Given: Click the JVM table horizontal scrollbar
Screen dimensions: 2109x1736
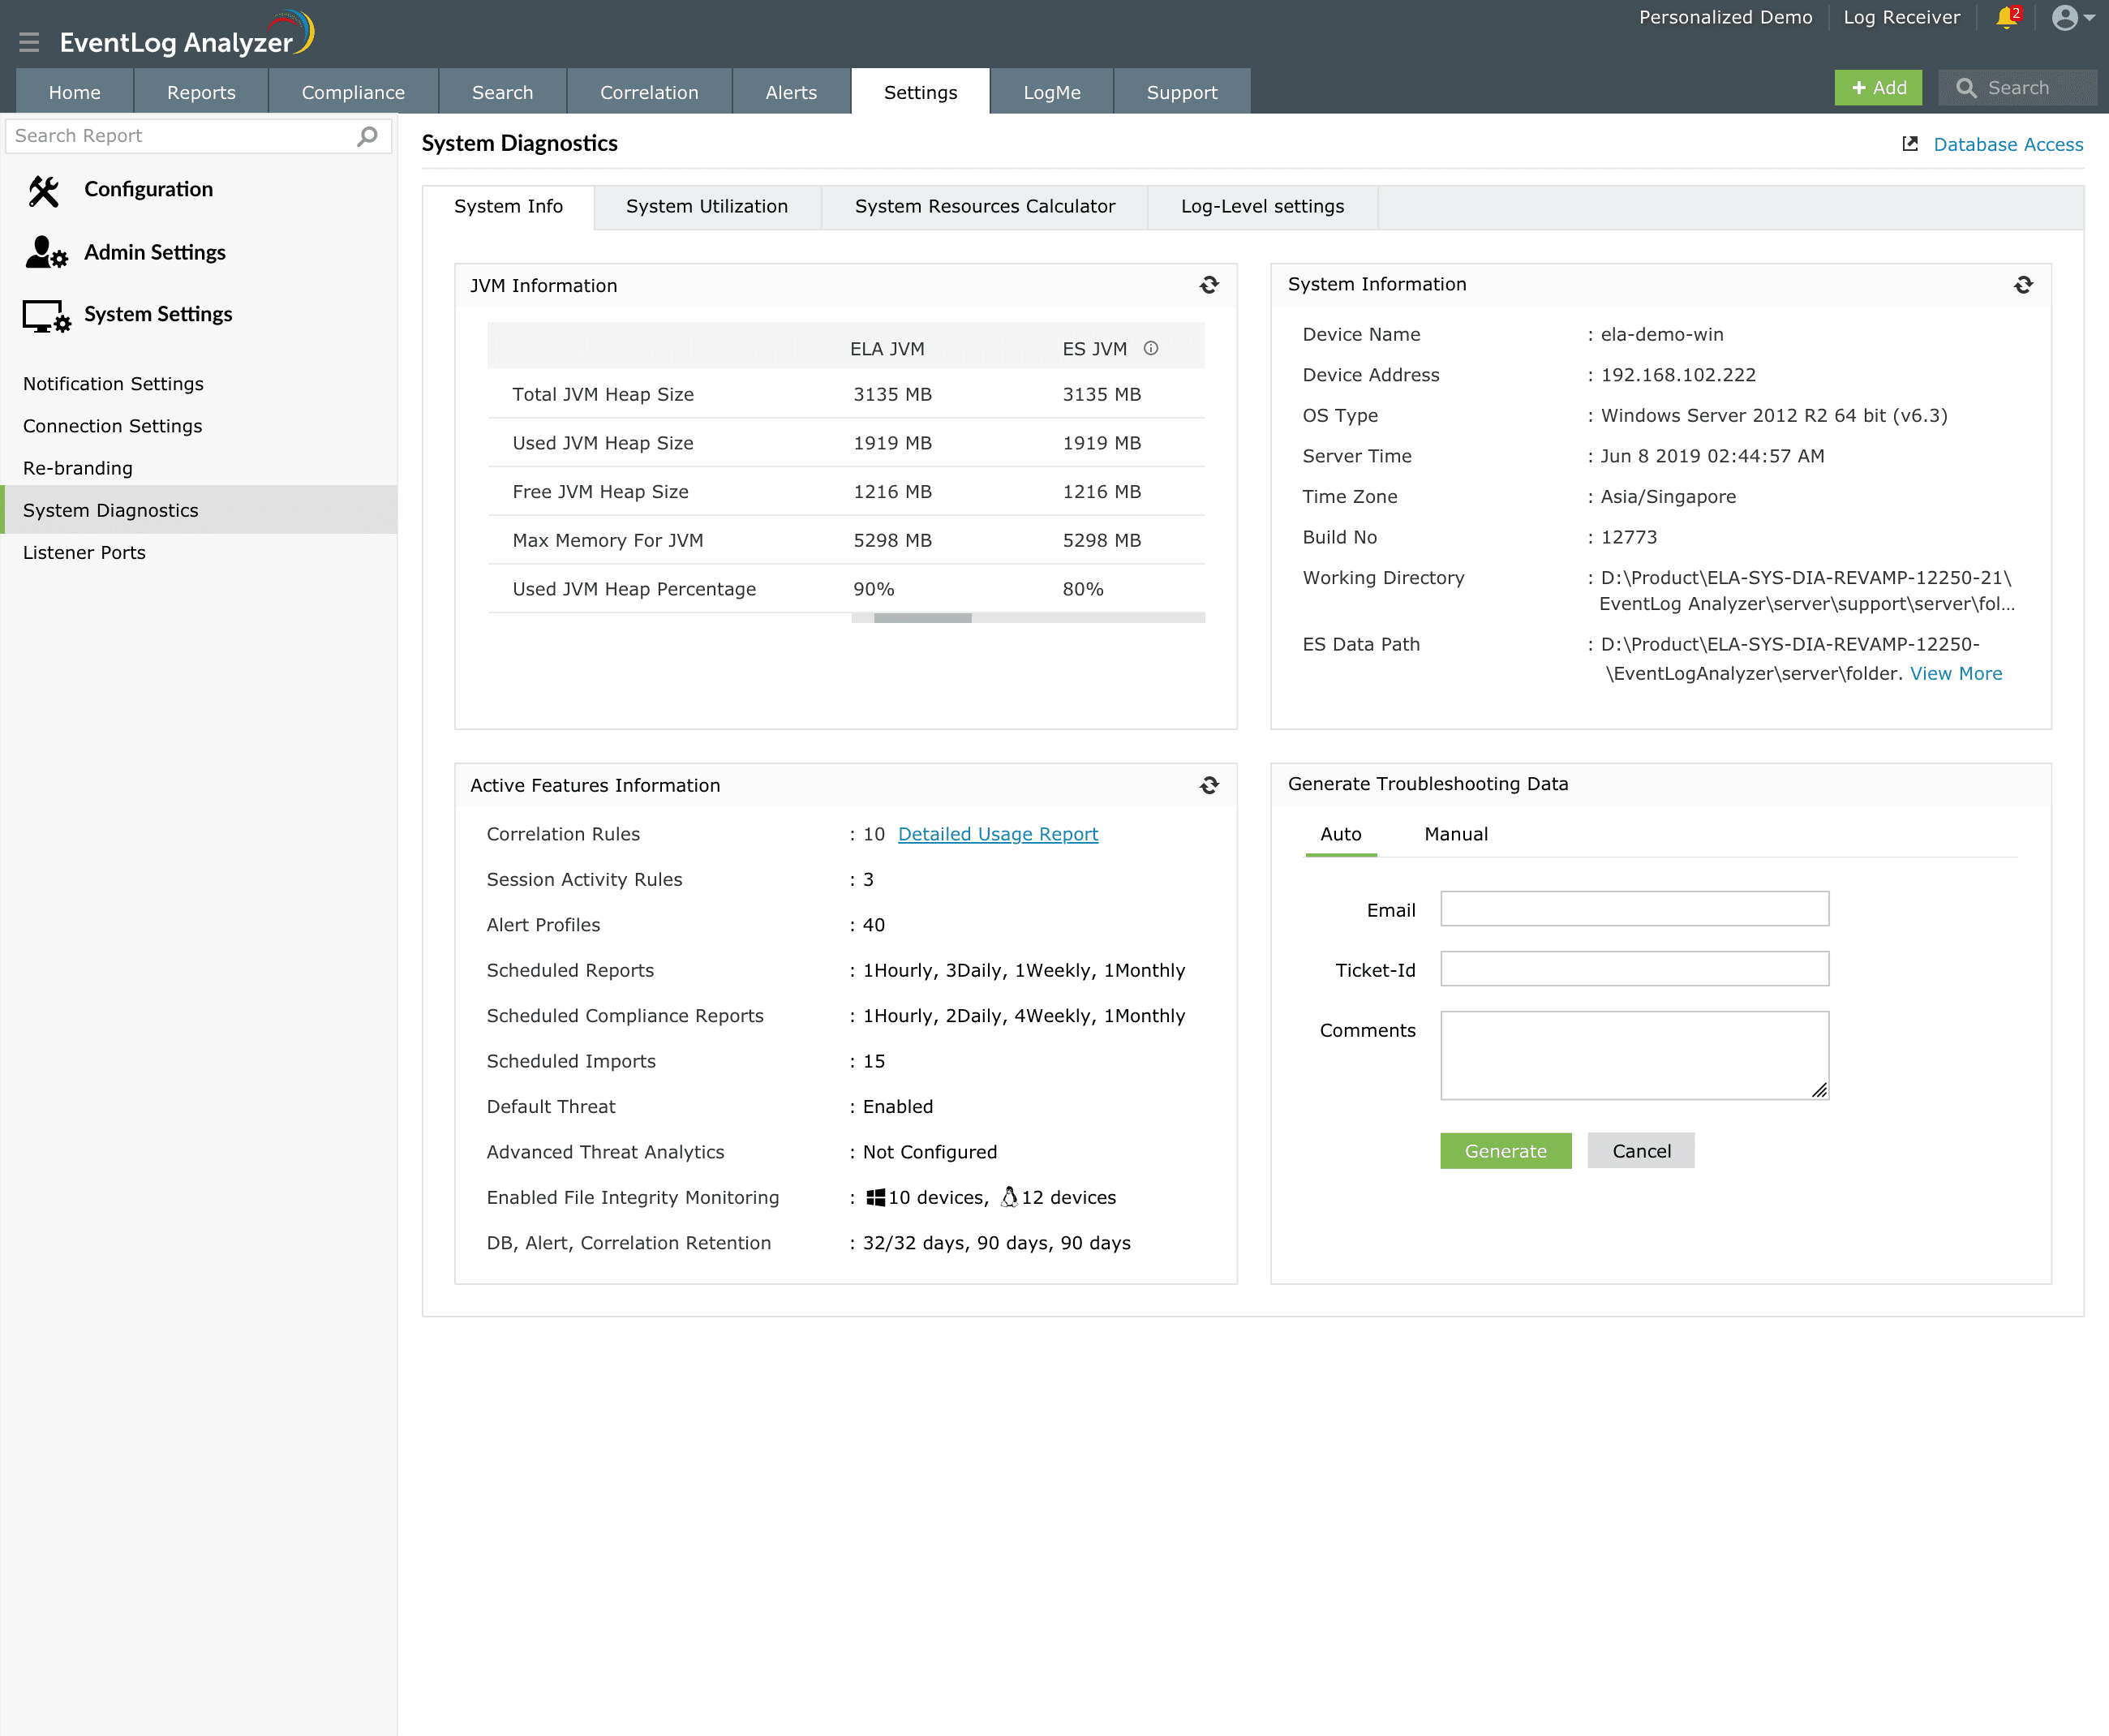Looking at the screenshot, I should (x=922, y=618).
